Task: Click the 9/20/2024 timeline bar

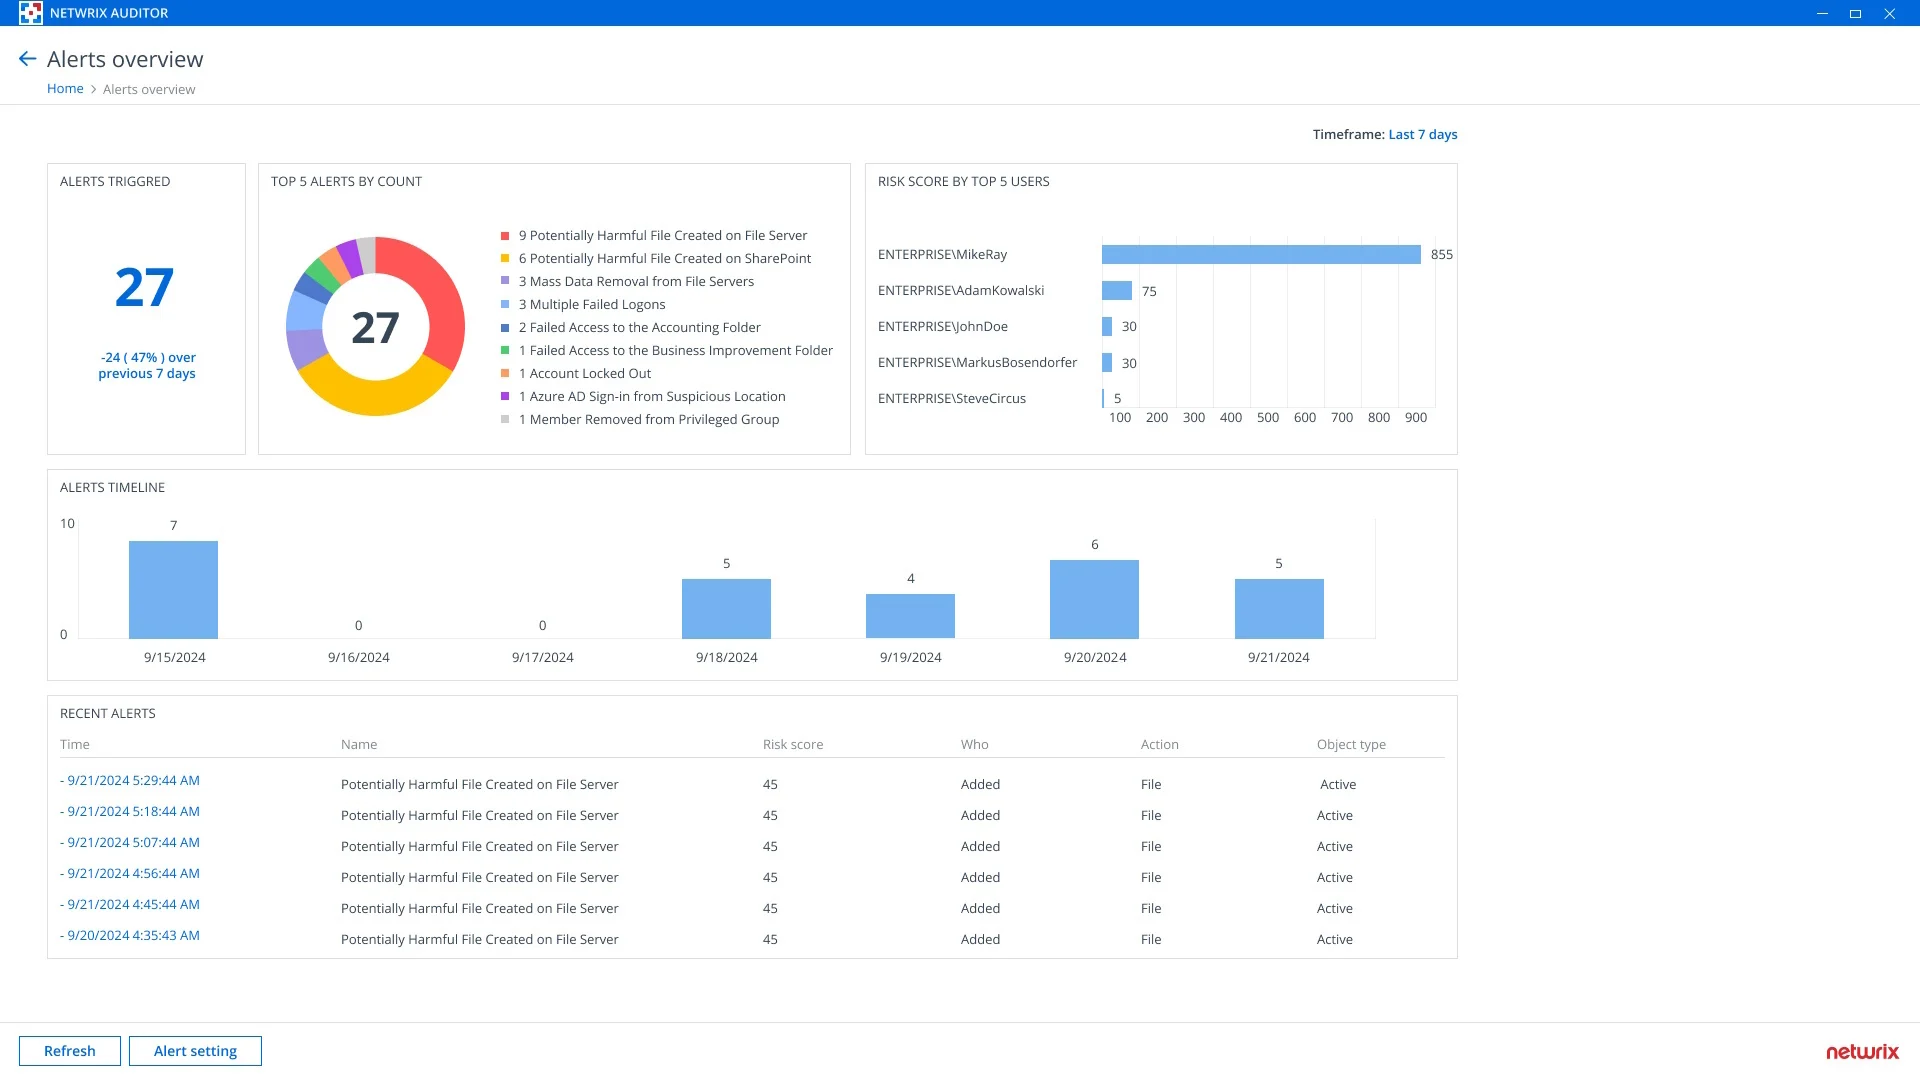Action: click(1094, 599)
